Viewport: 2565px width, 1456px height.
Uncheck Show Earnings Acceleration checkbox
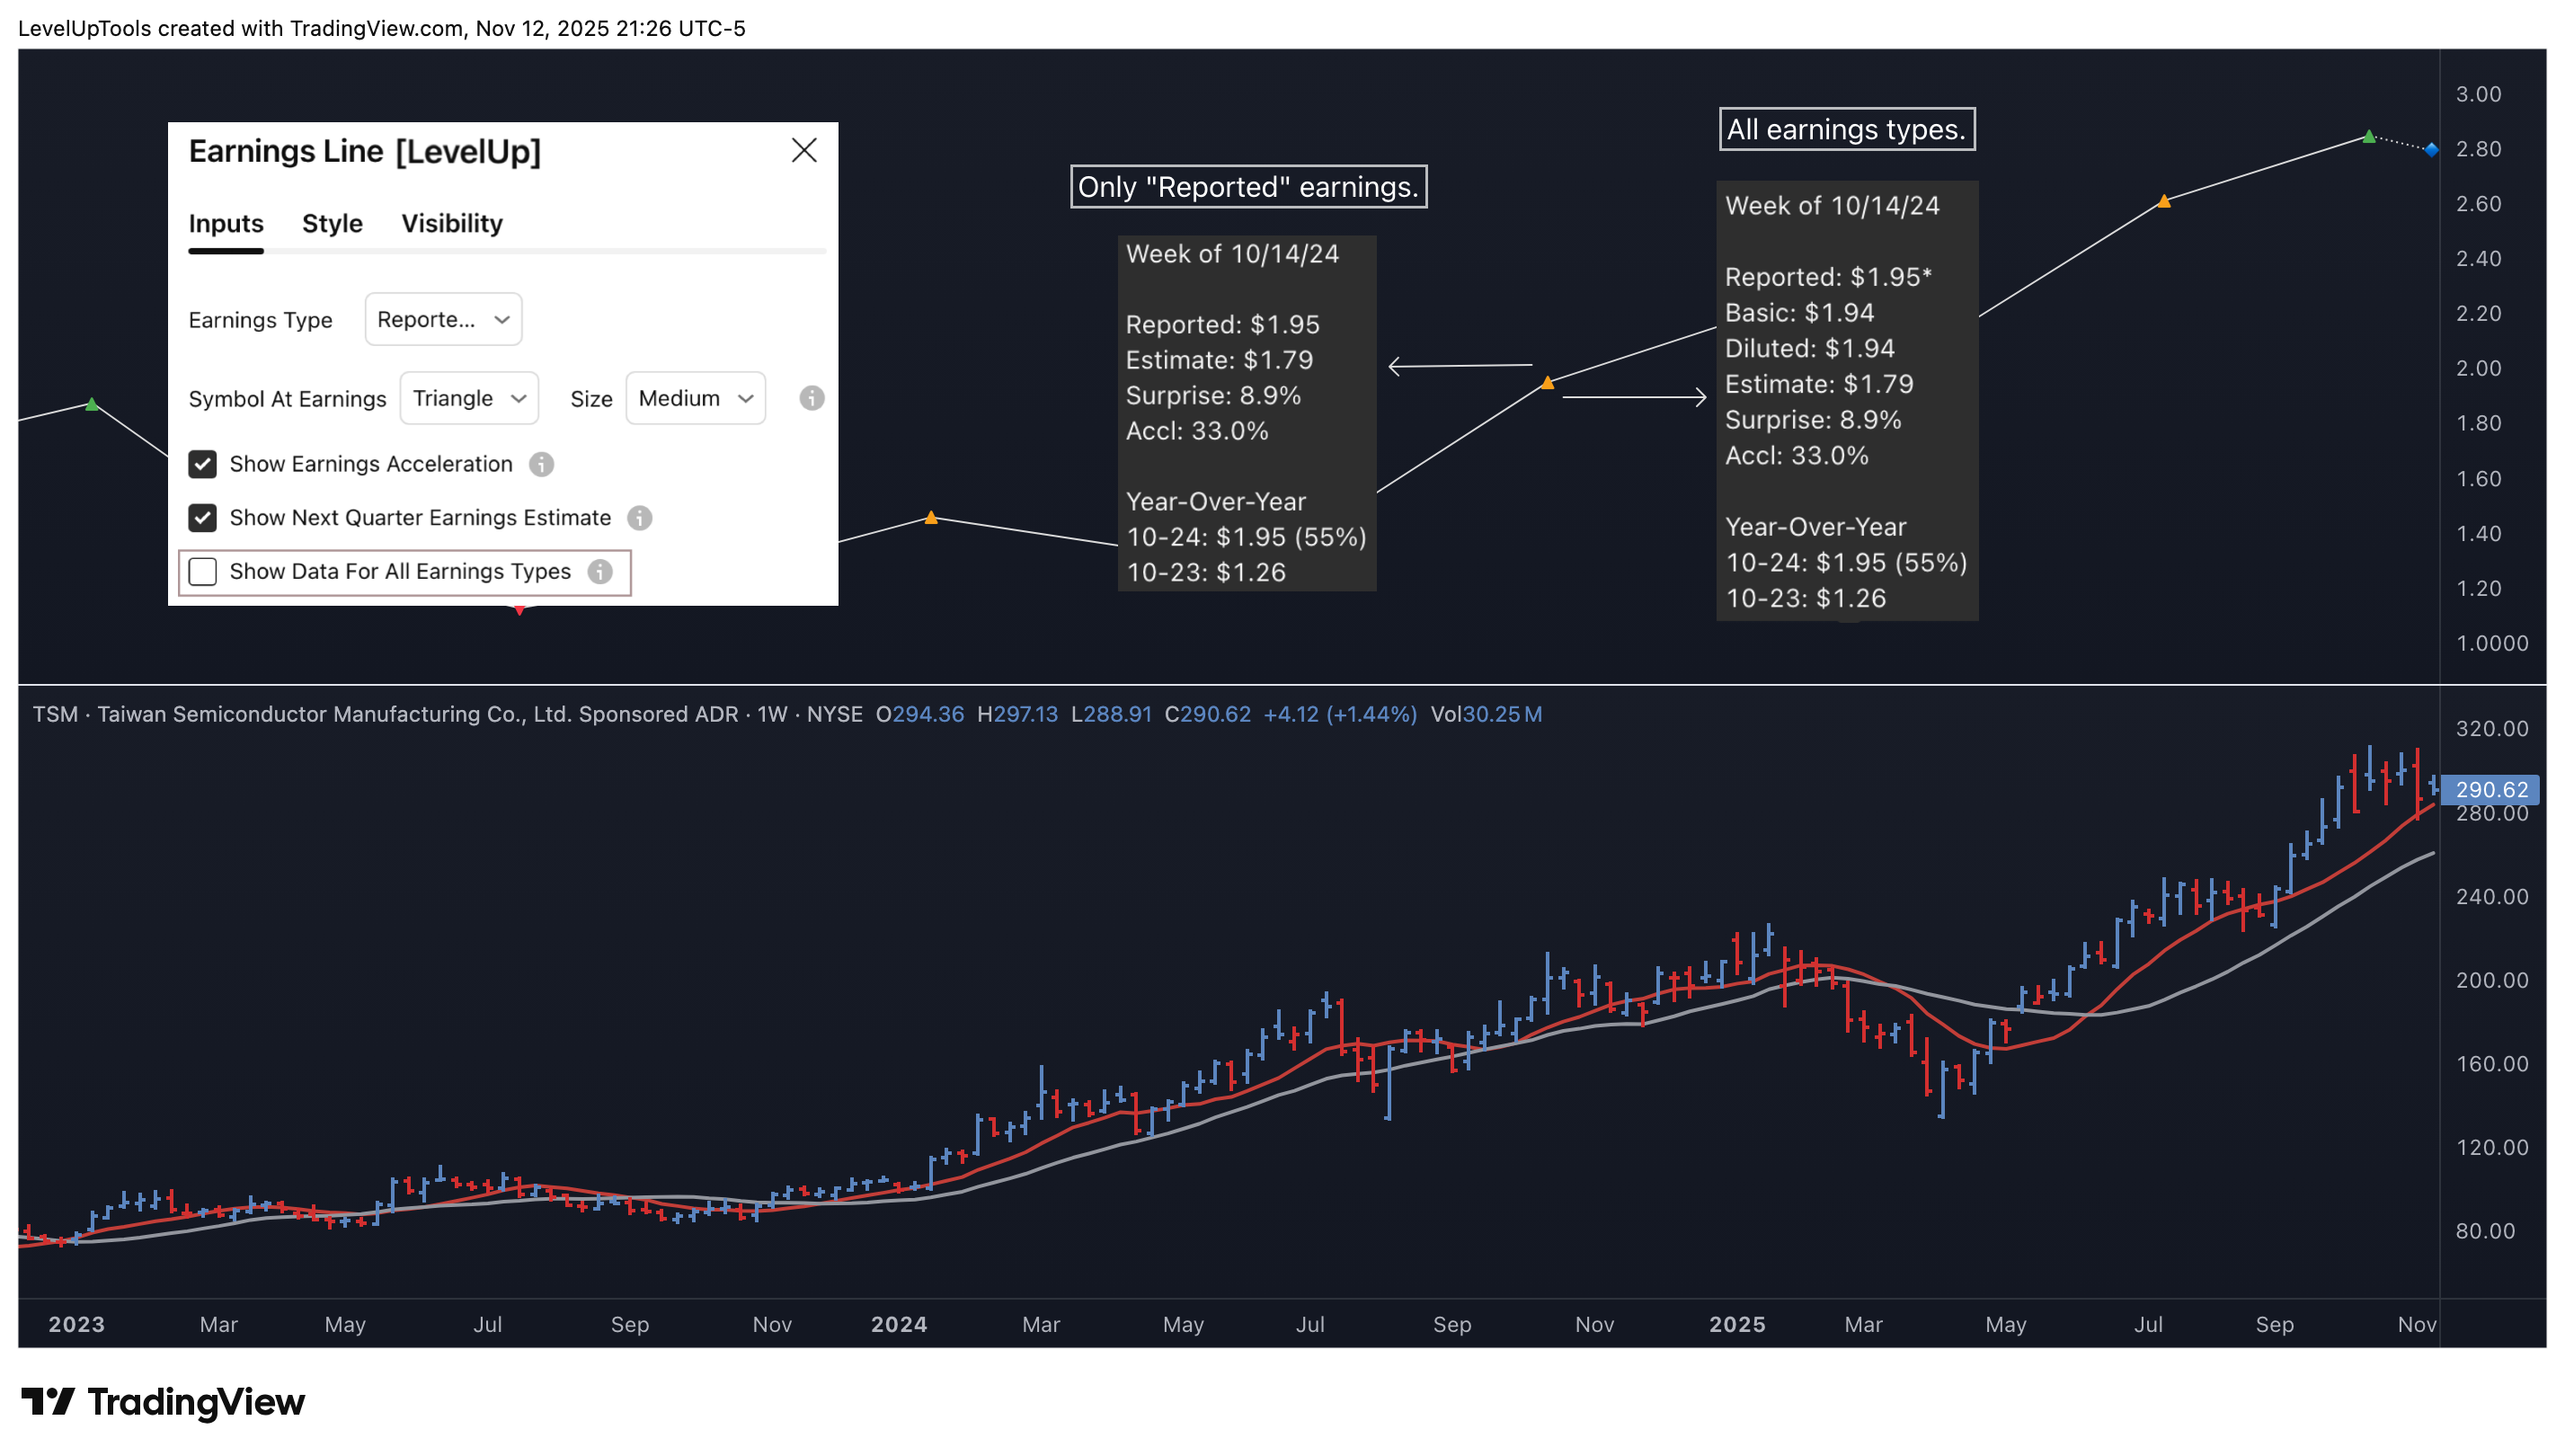[x=203, y=464]
